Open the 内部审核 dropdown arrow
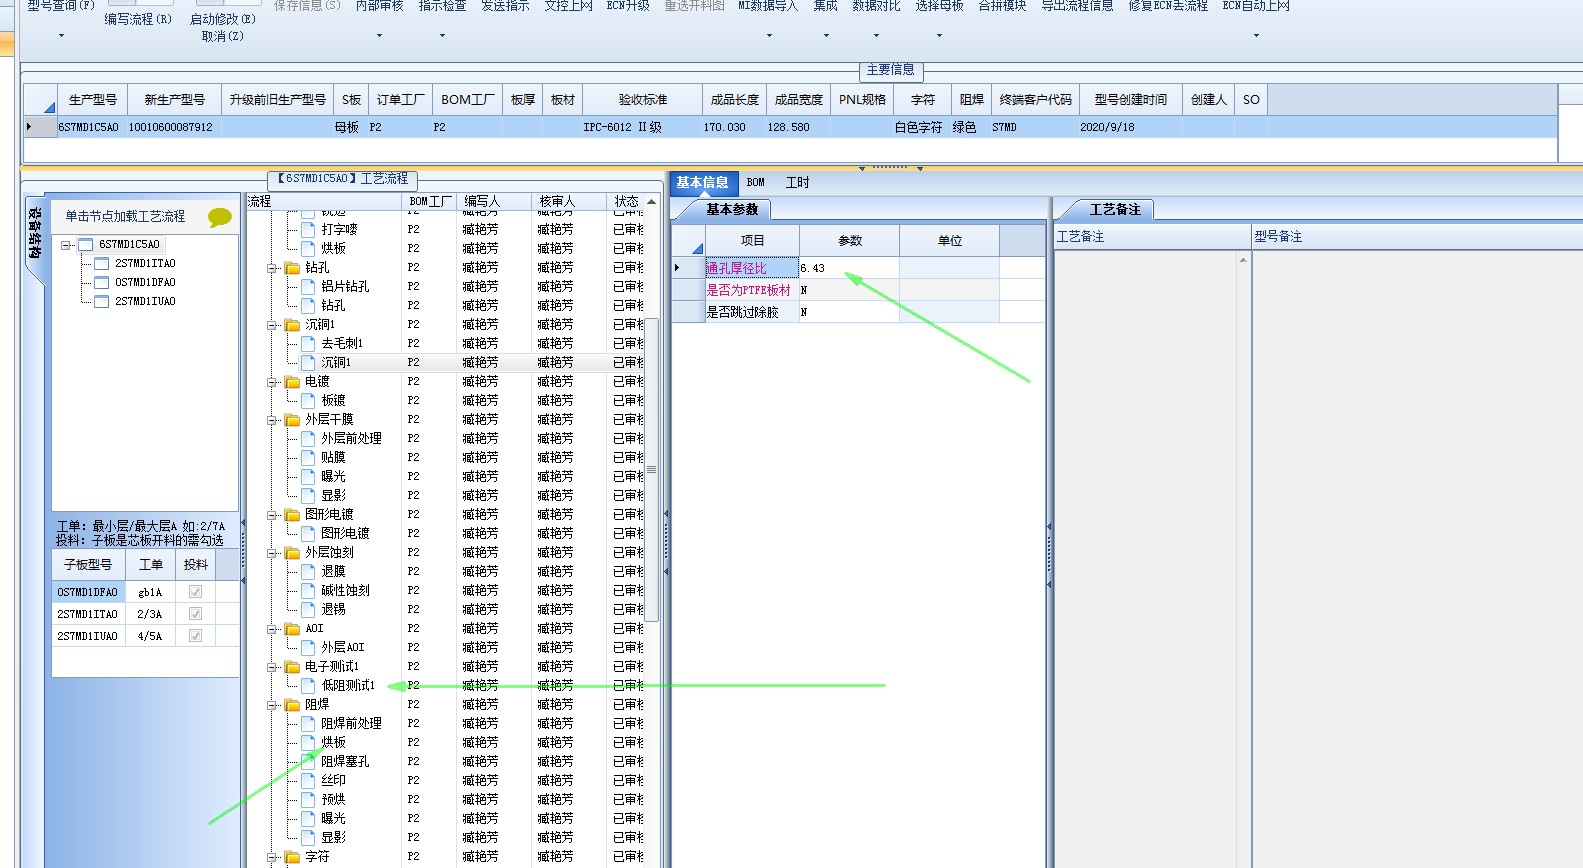 pos(379,36)
